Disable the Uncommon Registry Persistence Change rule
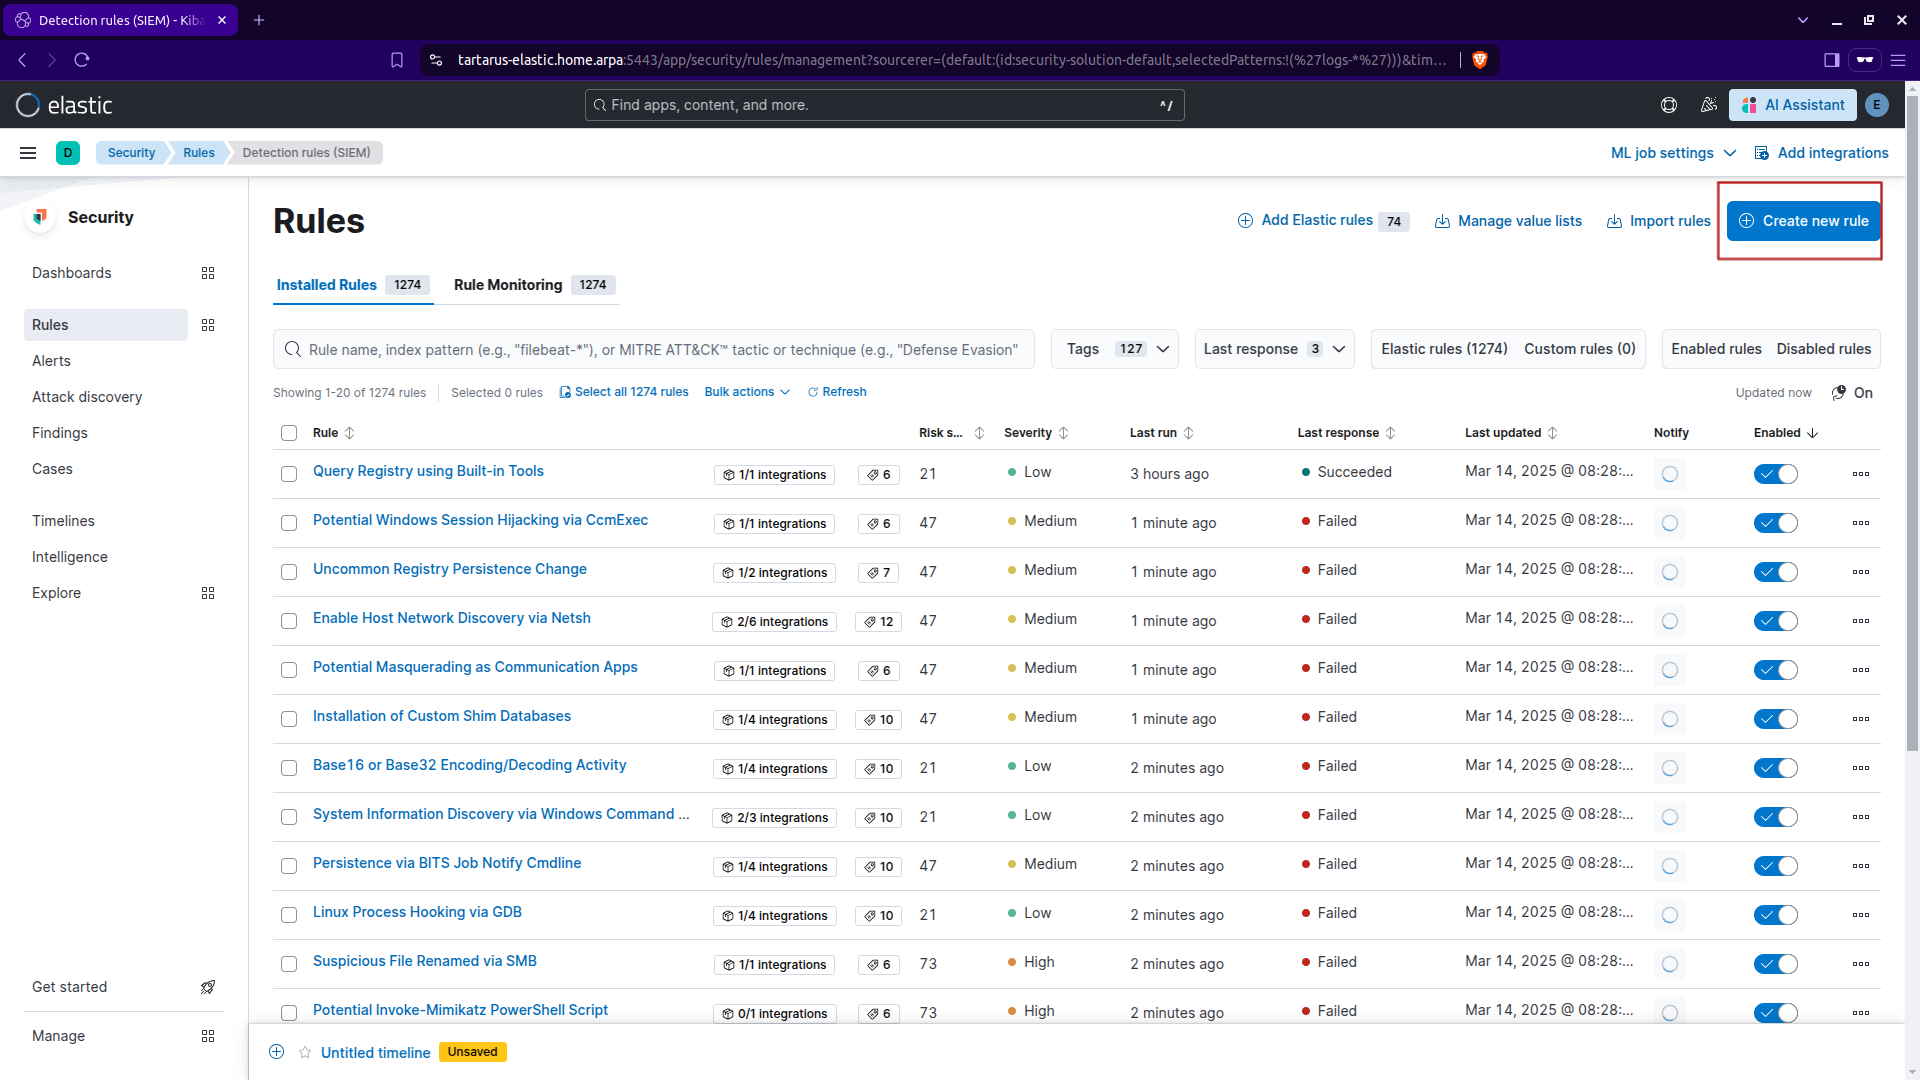The image size is (1920, 1080). 1775,572
